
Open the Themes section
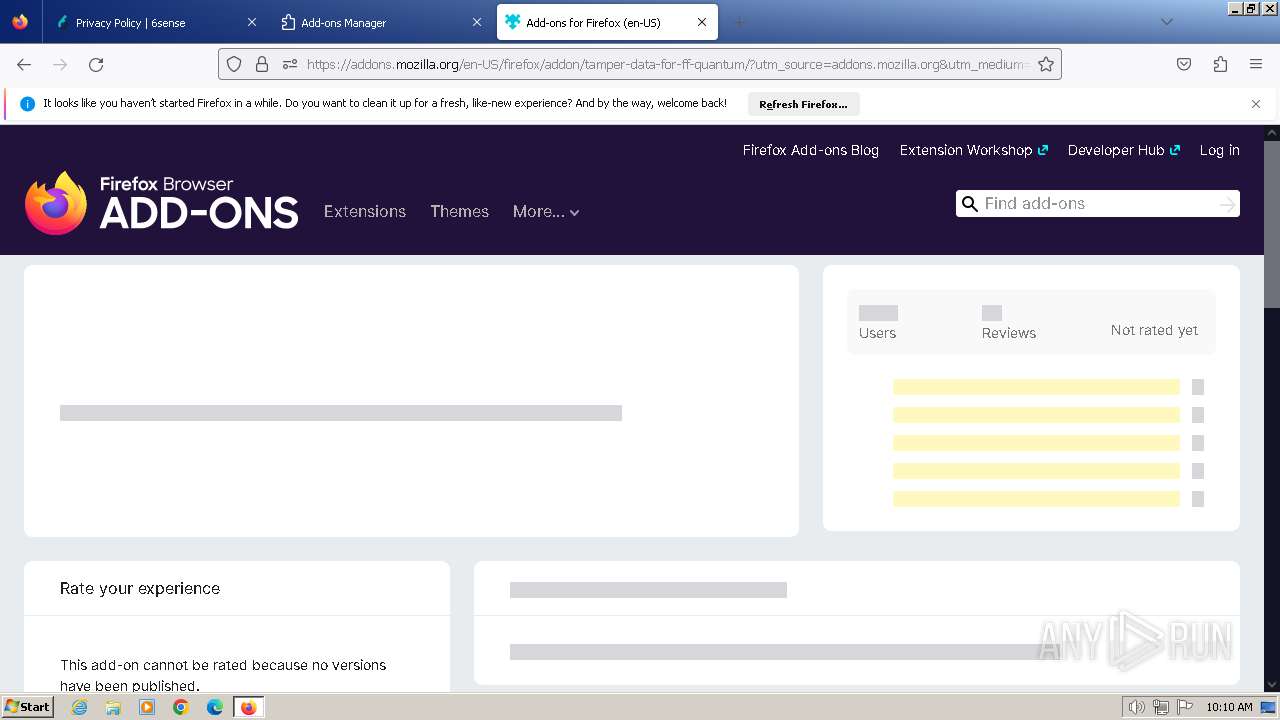[459, 211]
